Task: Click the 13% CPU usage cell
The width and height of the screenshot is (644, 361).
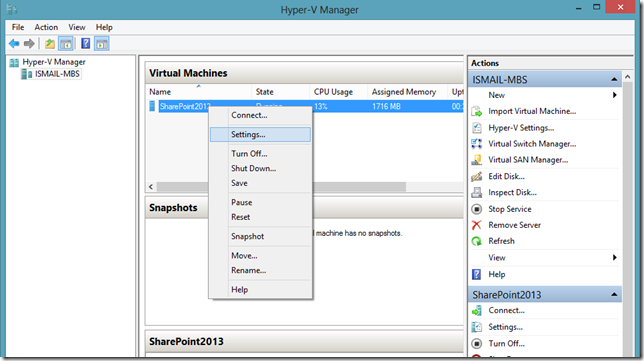Action: coord(321,107)
